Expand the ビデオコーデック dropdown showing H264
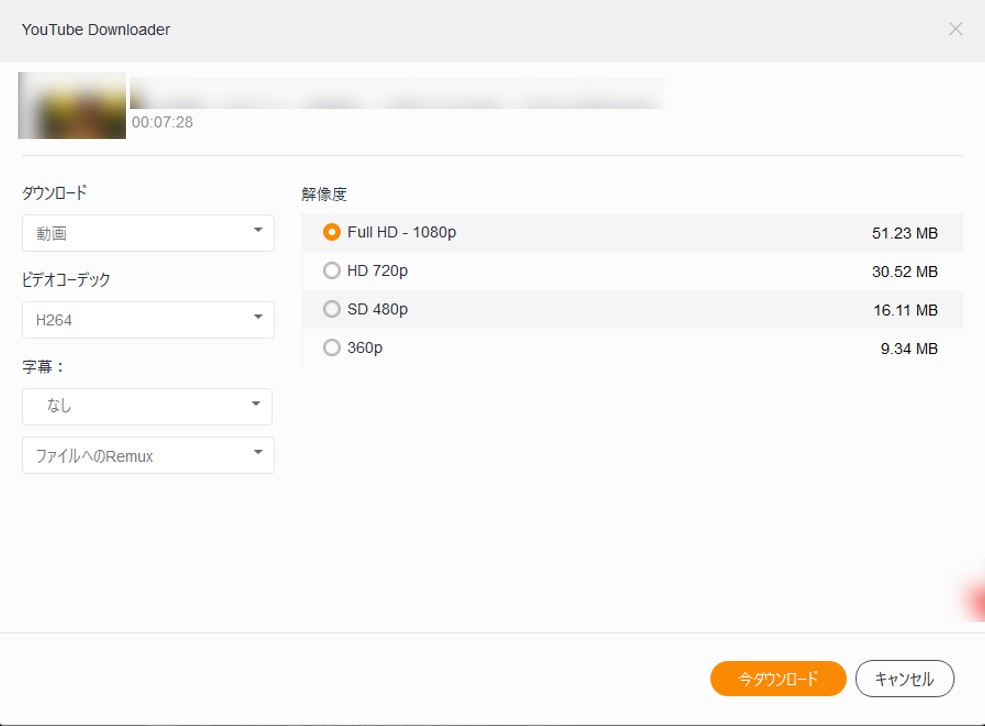The height and width of the screenshot is (726, 985). [147, 320]
